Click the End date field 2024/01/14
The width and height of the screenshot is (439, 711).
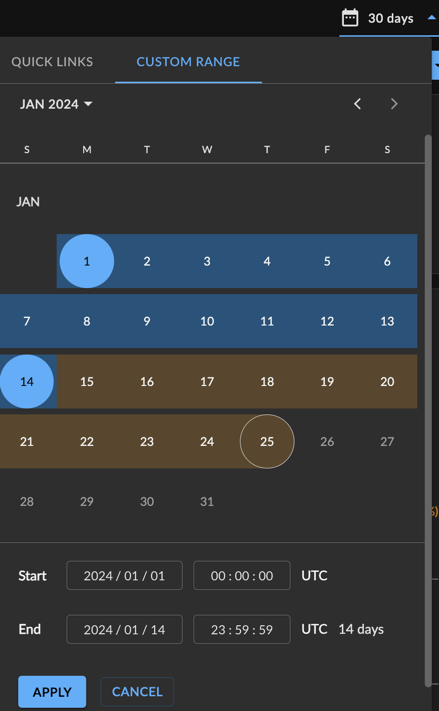pyautogui.click(x=125, y=629)
